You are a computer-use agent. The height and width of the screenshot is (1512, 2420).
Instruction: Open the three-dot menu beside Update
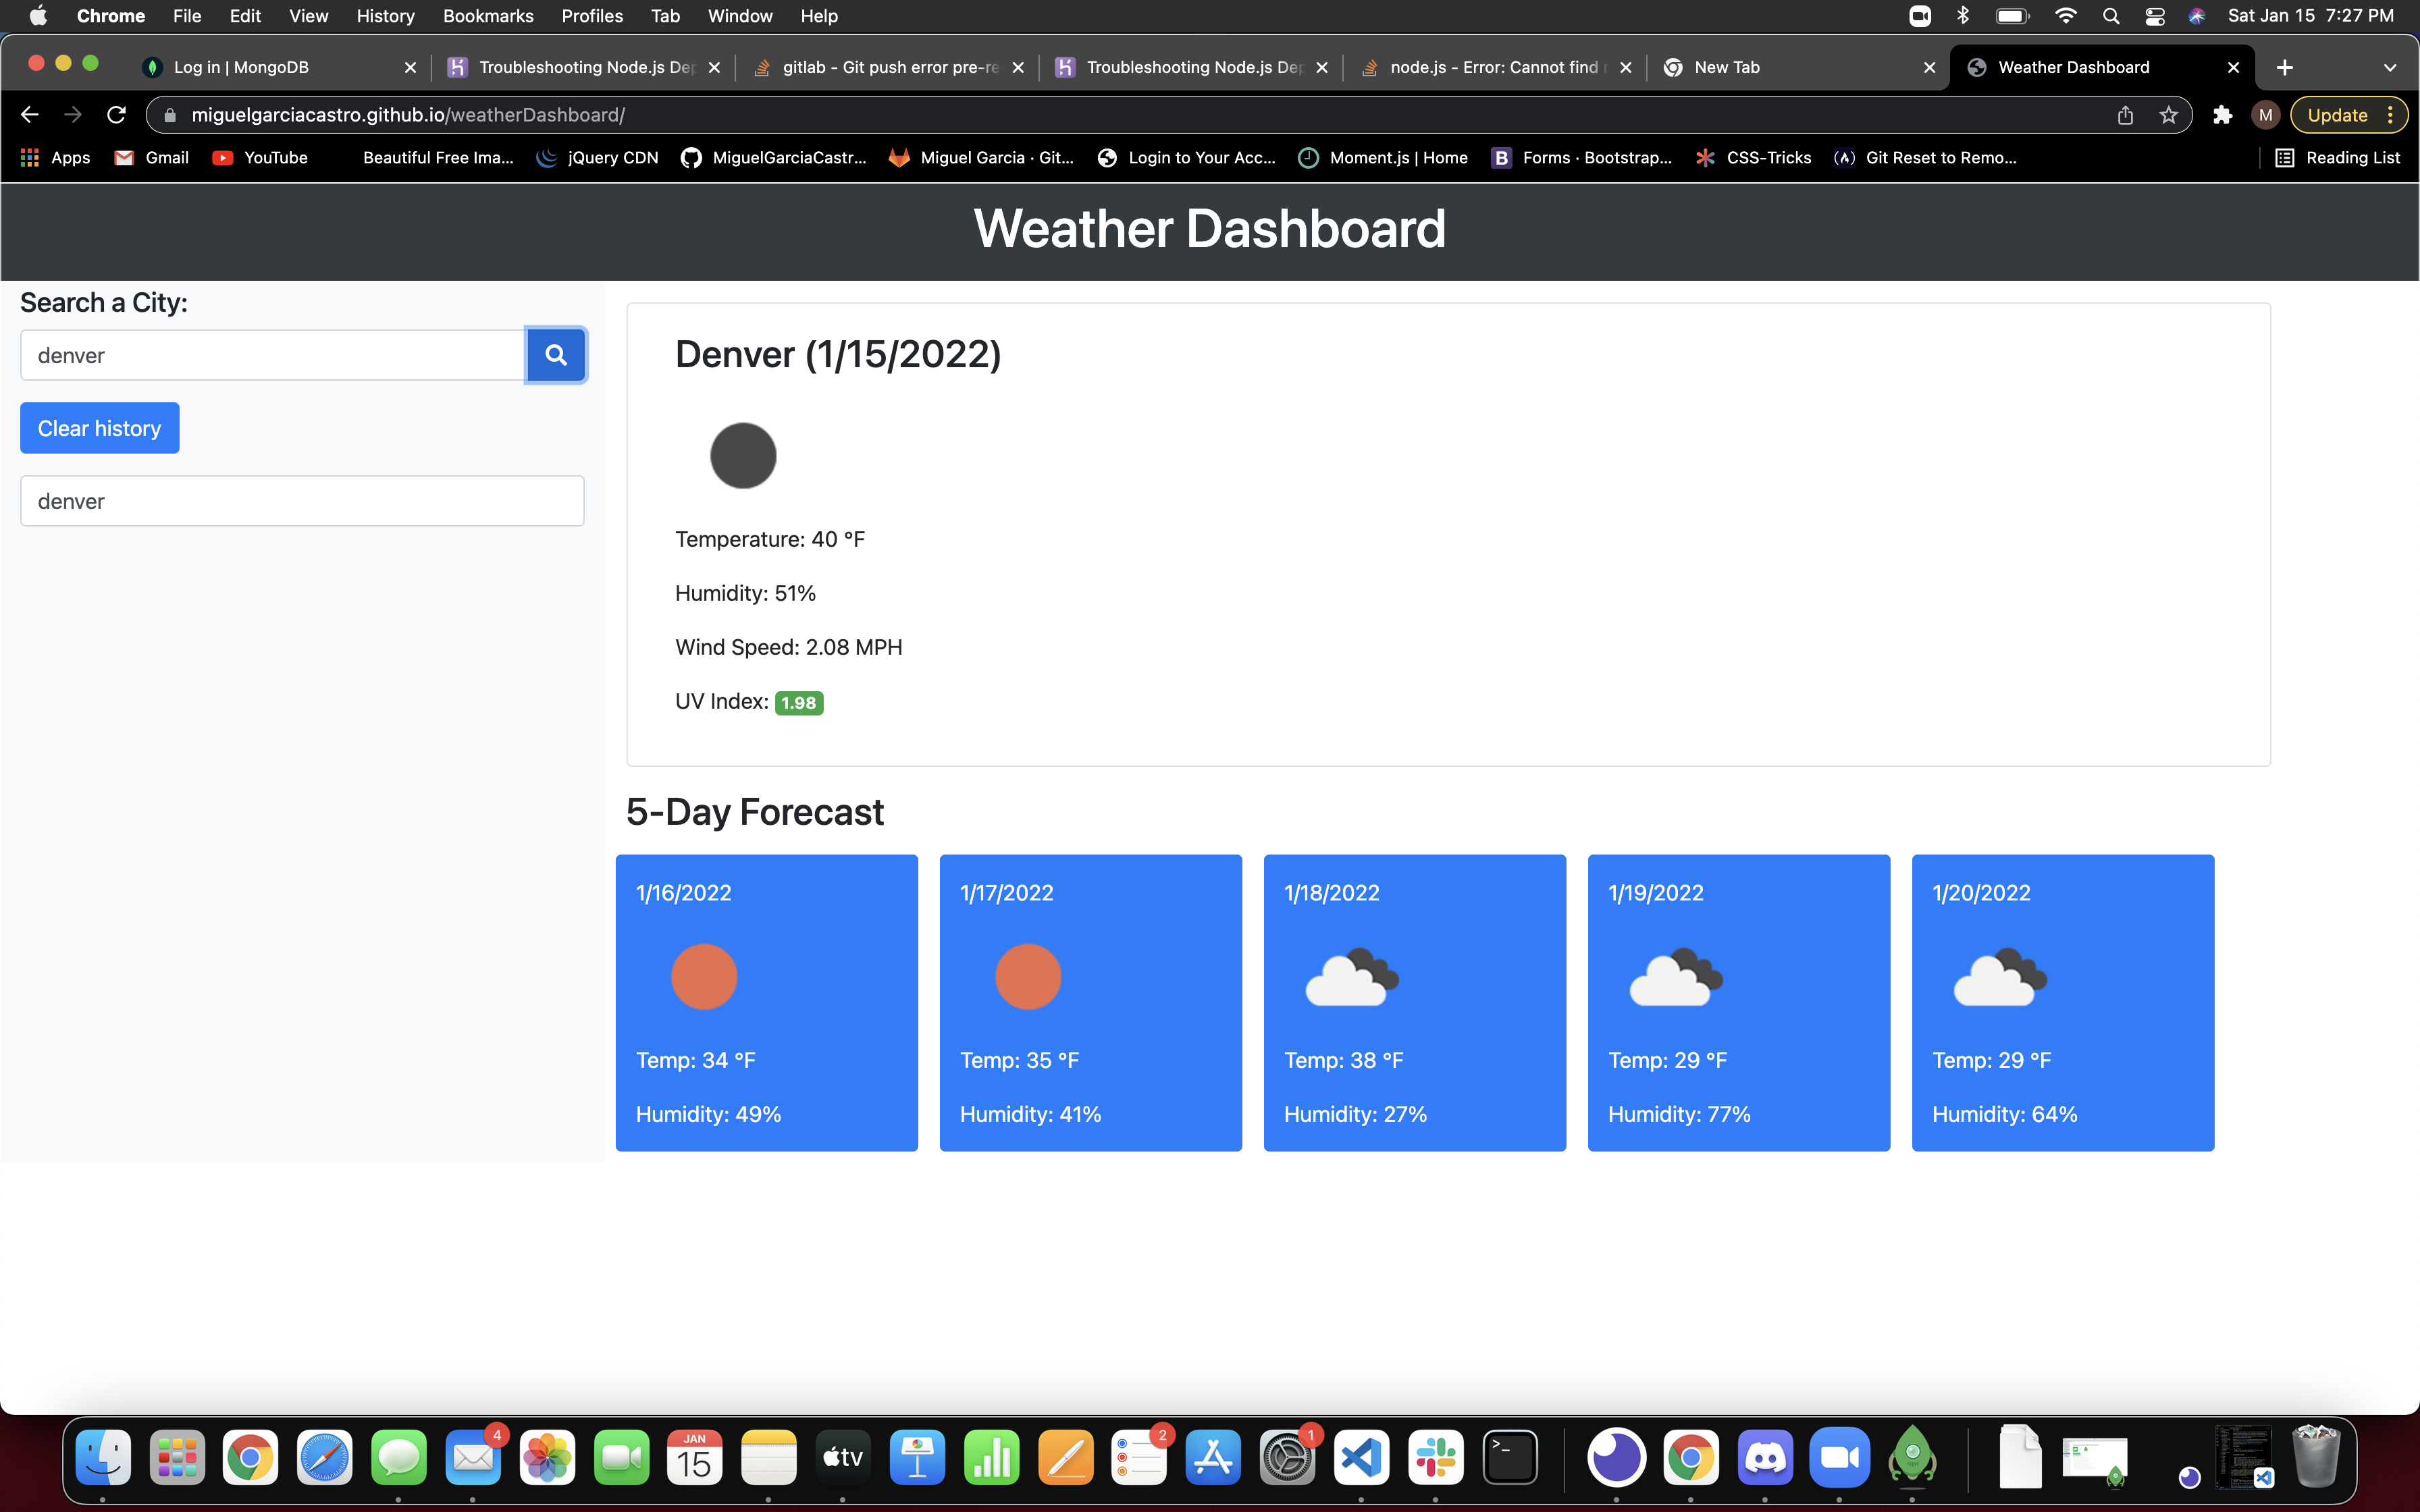[x=2389, y=114]
